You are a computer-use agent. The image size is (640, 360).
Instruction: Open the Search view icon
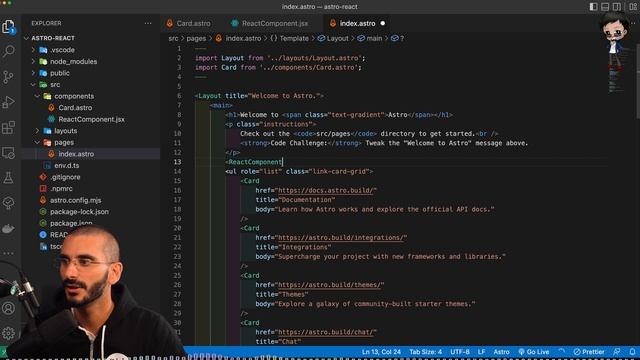(x=8, y=51)
